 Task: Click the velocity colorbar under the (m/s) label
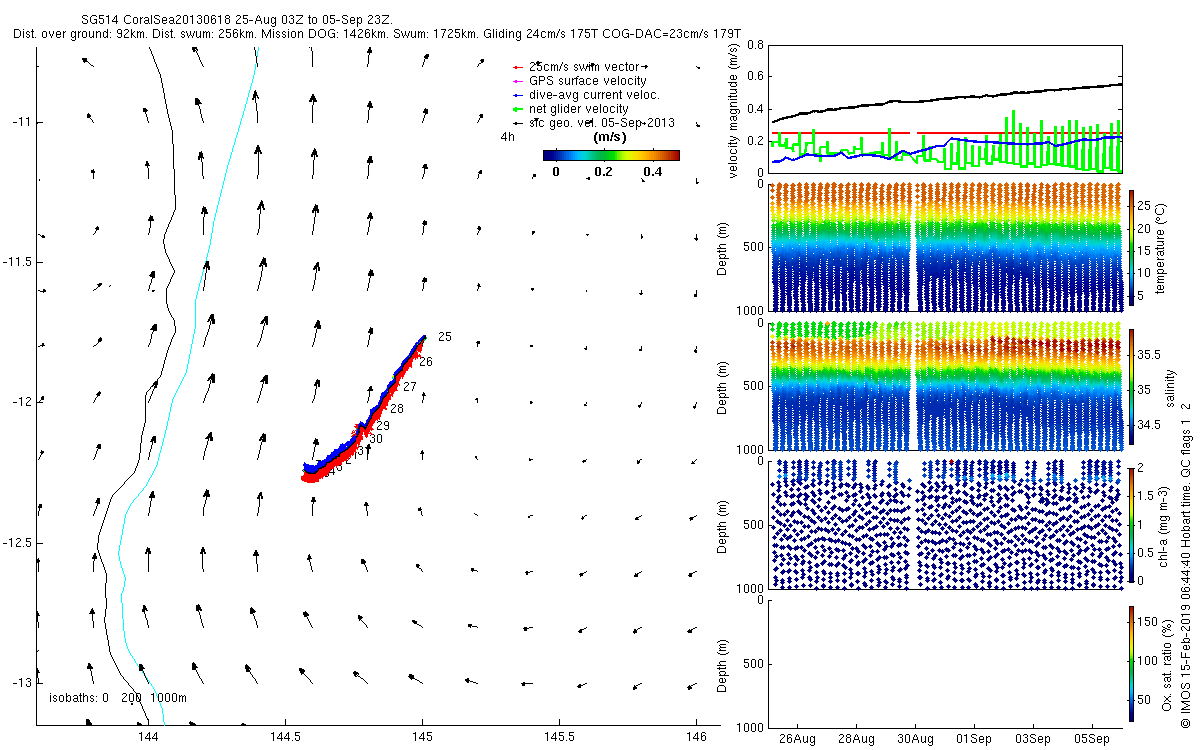click(611, 155)
